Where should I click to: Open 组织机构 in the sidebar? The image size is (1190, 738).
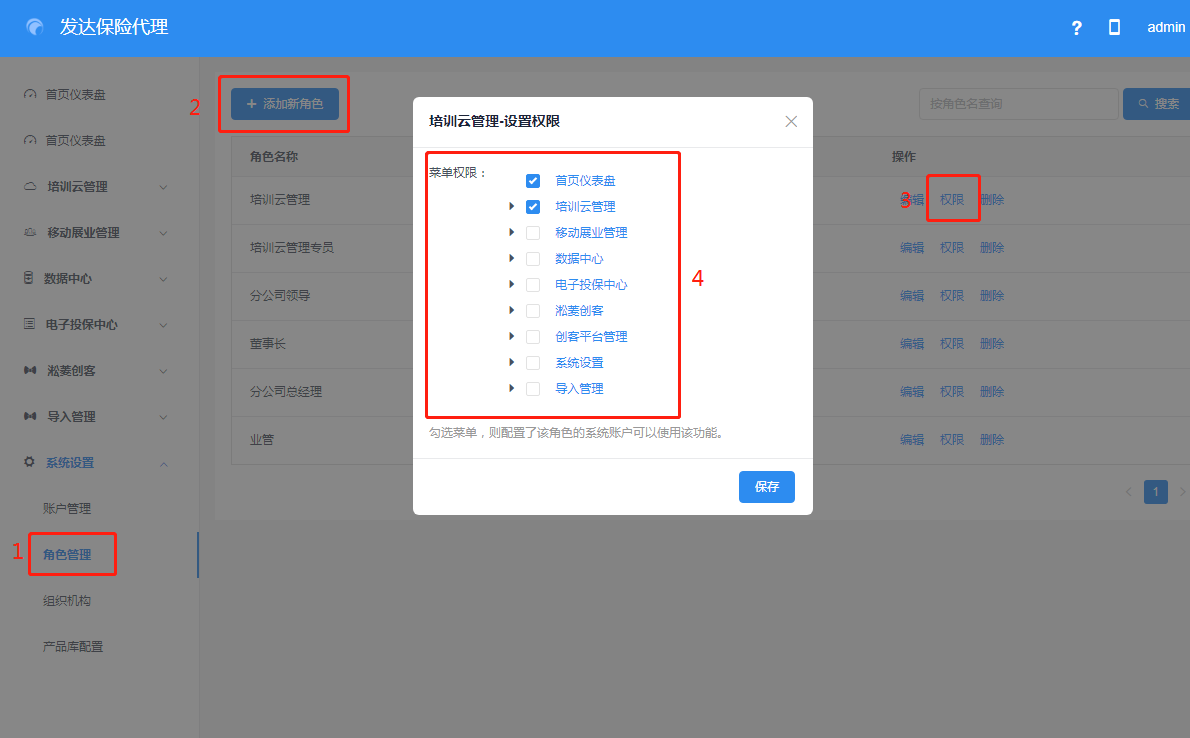click(67, 601)
